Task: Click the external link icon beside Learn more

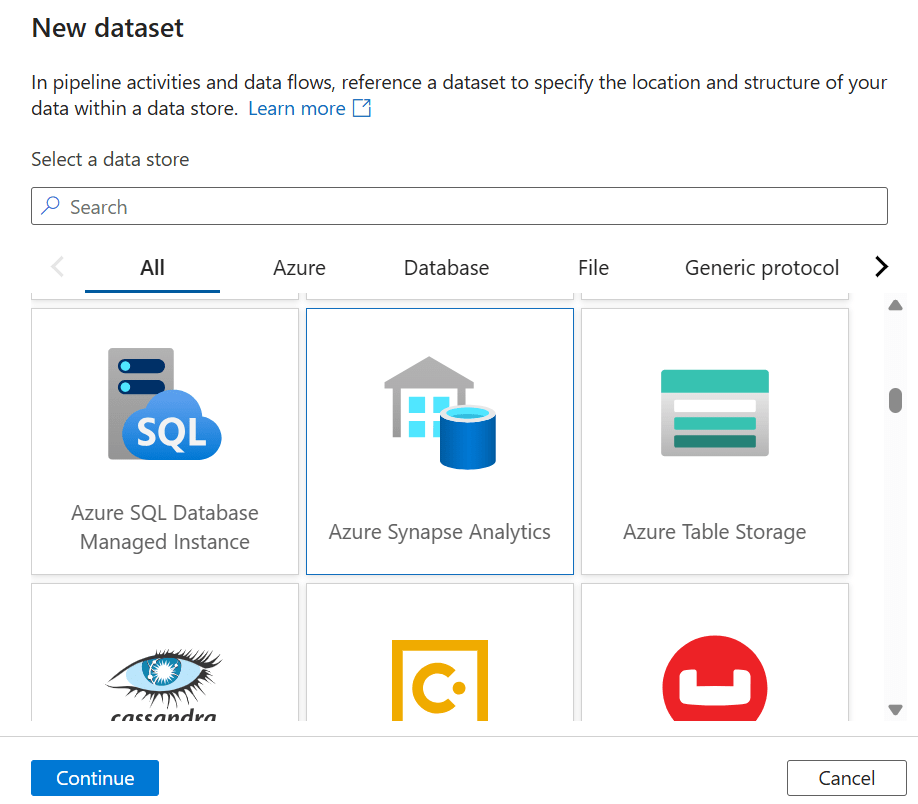Action: click(x=362, y=109)
